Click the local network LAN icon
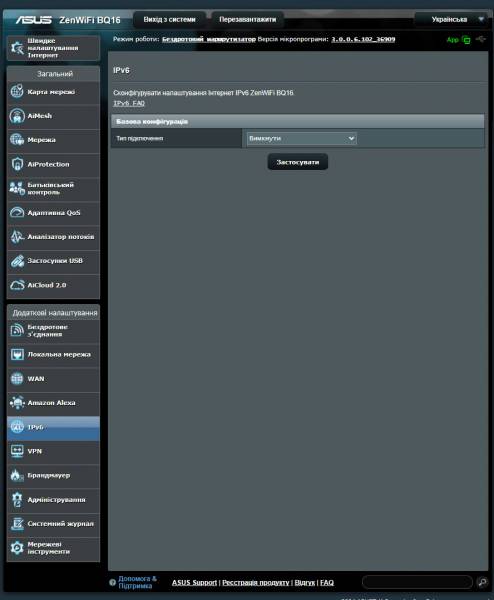The height and width of the screenshot is (600, 494). click(x=17, y=354)
